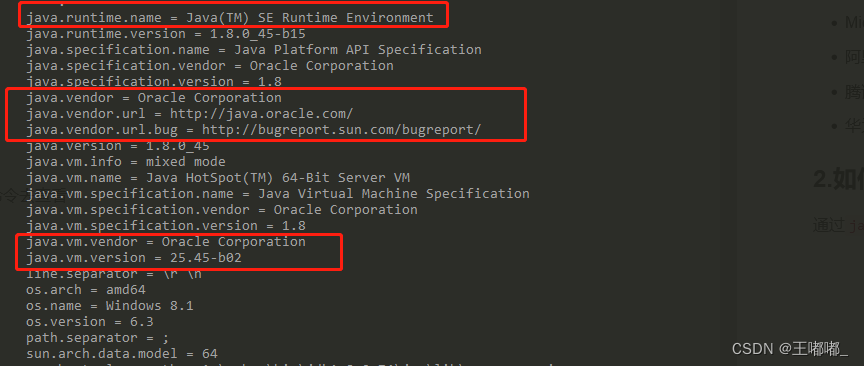Click java.specification.vendor Oracle Corporation text

[209, 66]
